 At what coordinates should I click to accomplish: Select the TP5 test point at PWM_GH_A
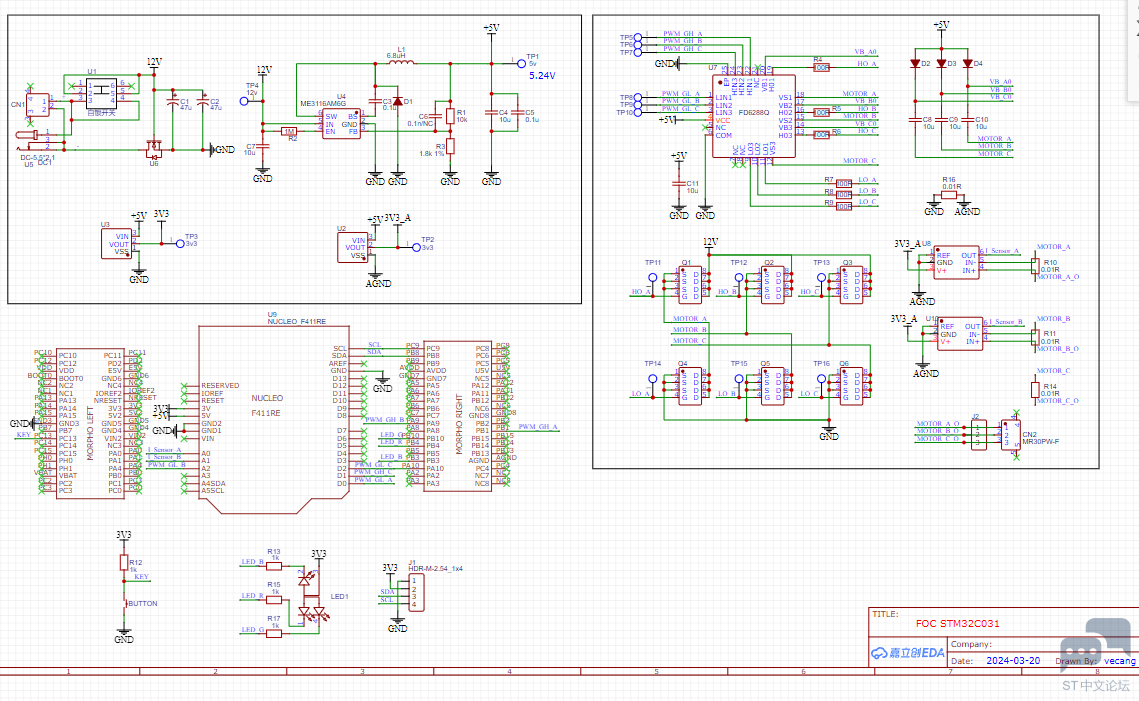click(x=637, y=37)
